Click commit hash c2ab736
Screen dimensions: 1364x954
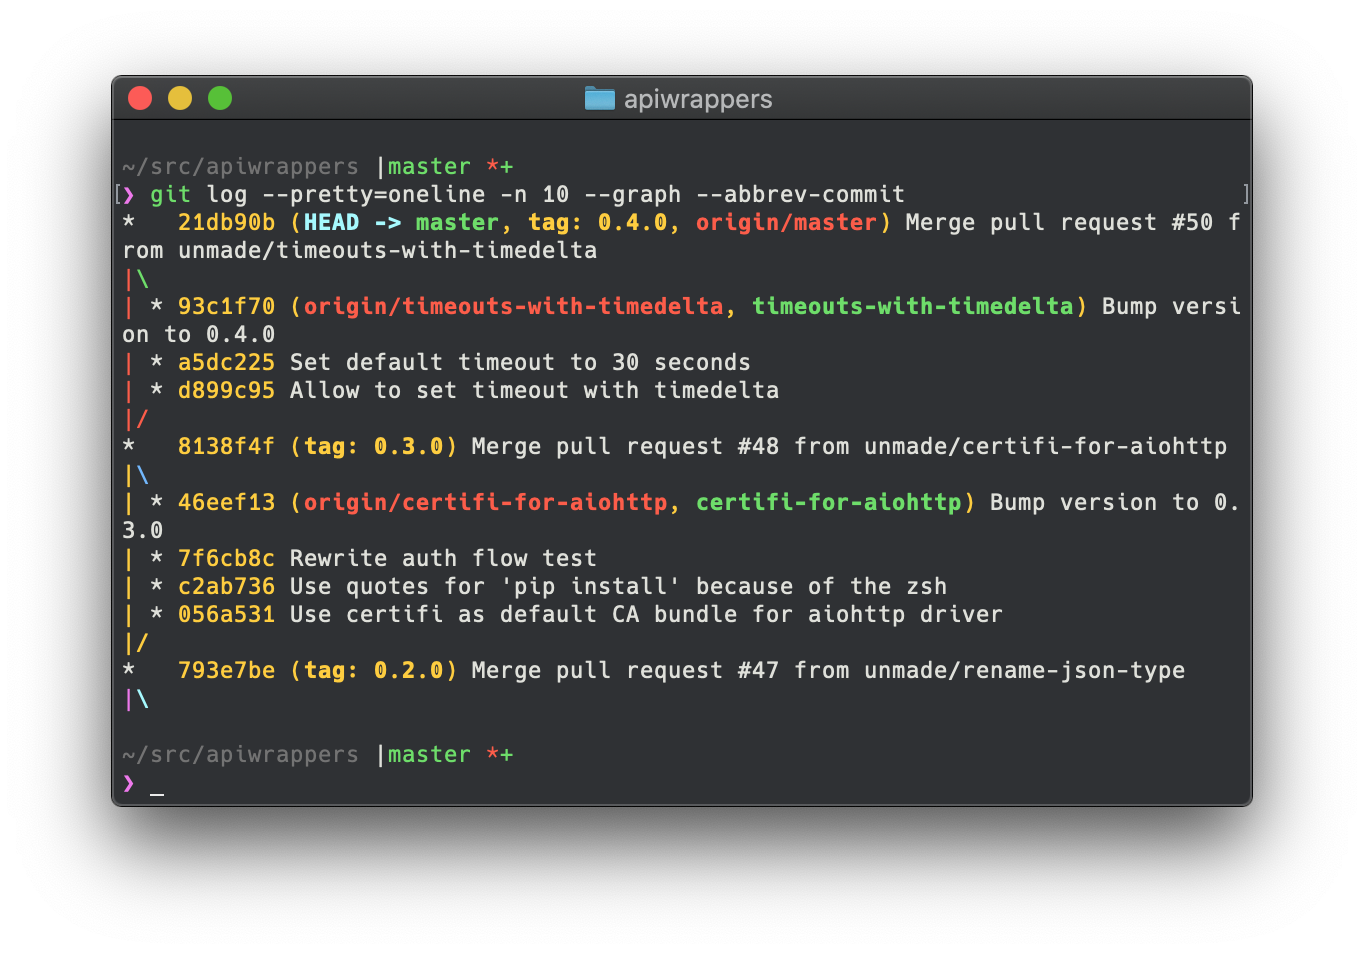click(226, 587)
